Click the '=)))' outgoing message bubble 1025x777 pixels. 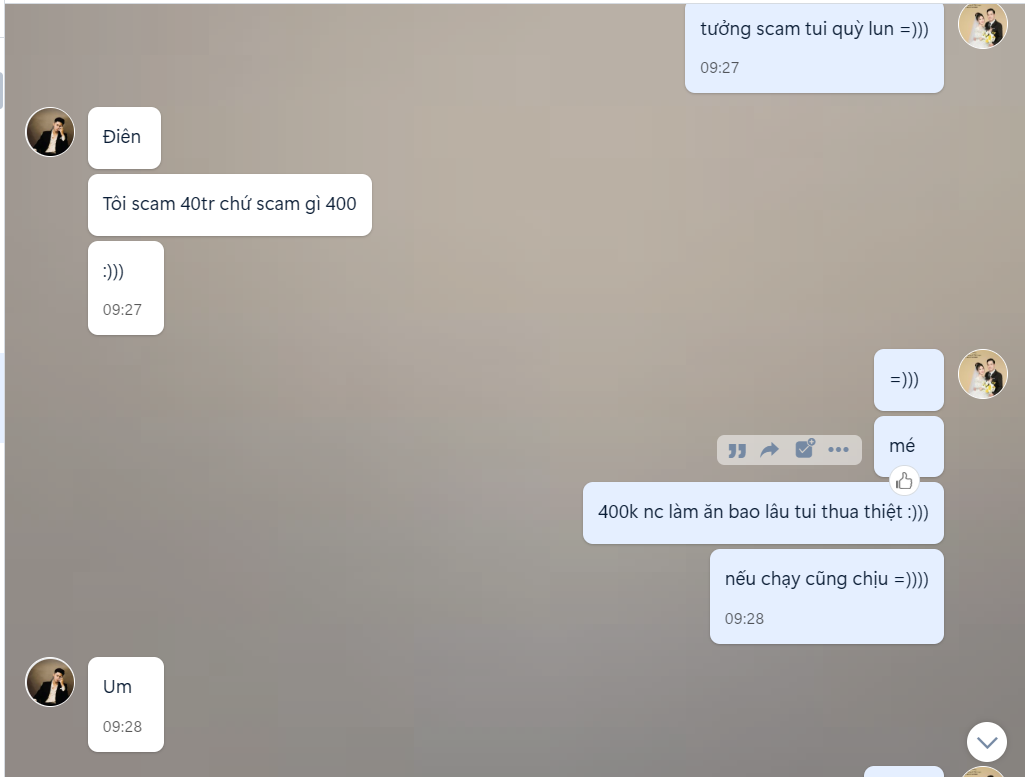[908, 380]
